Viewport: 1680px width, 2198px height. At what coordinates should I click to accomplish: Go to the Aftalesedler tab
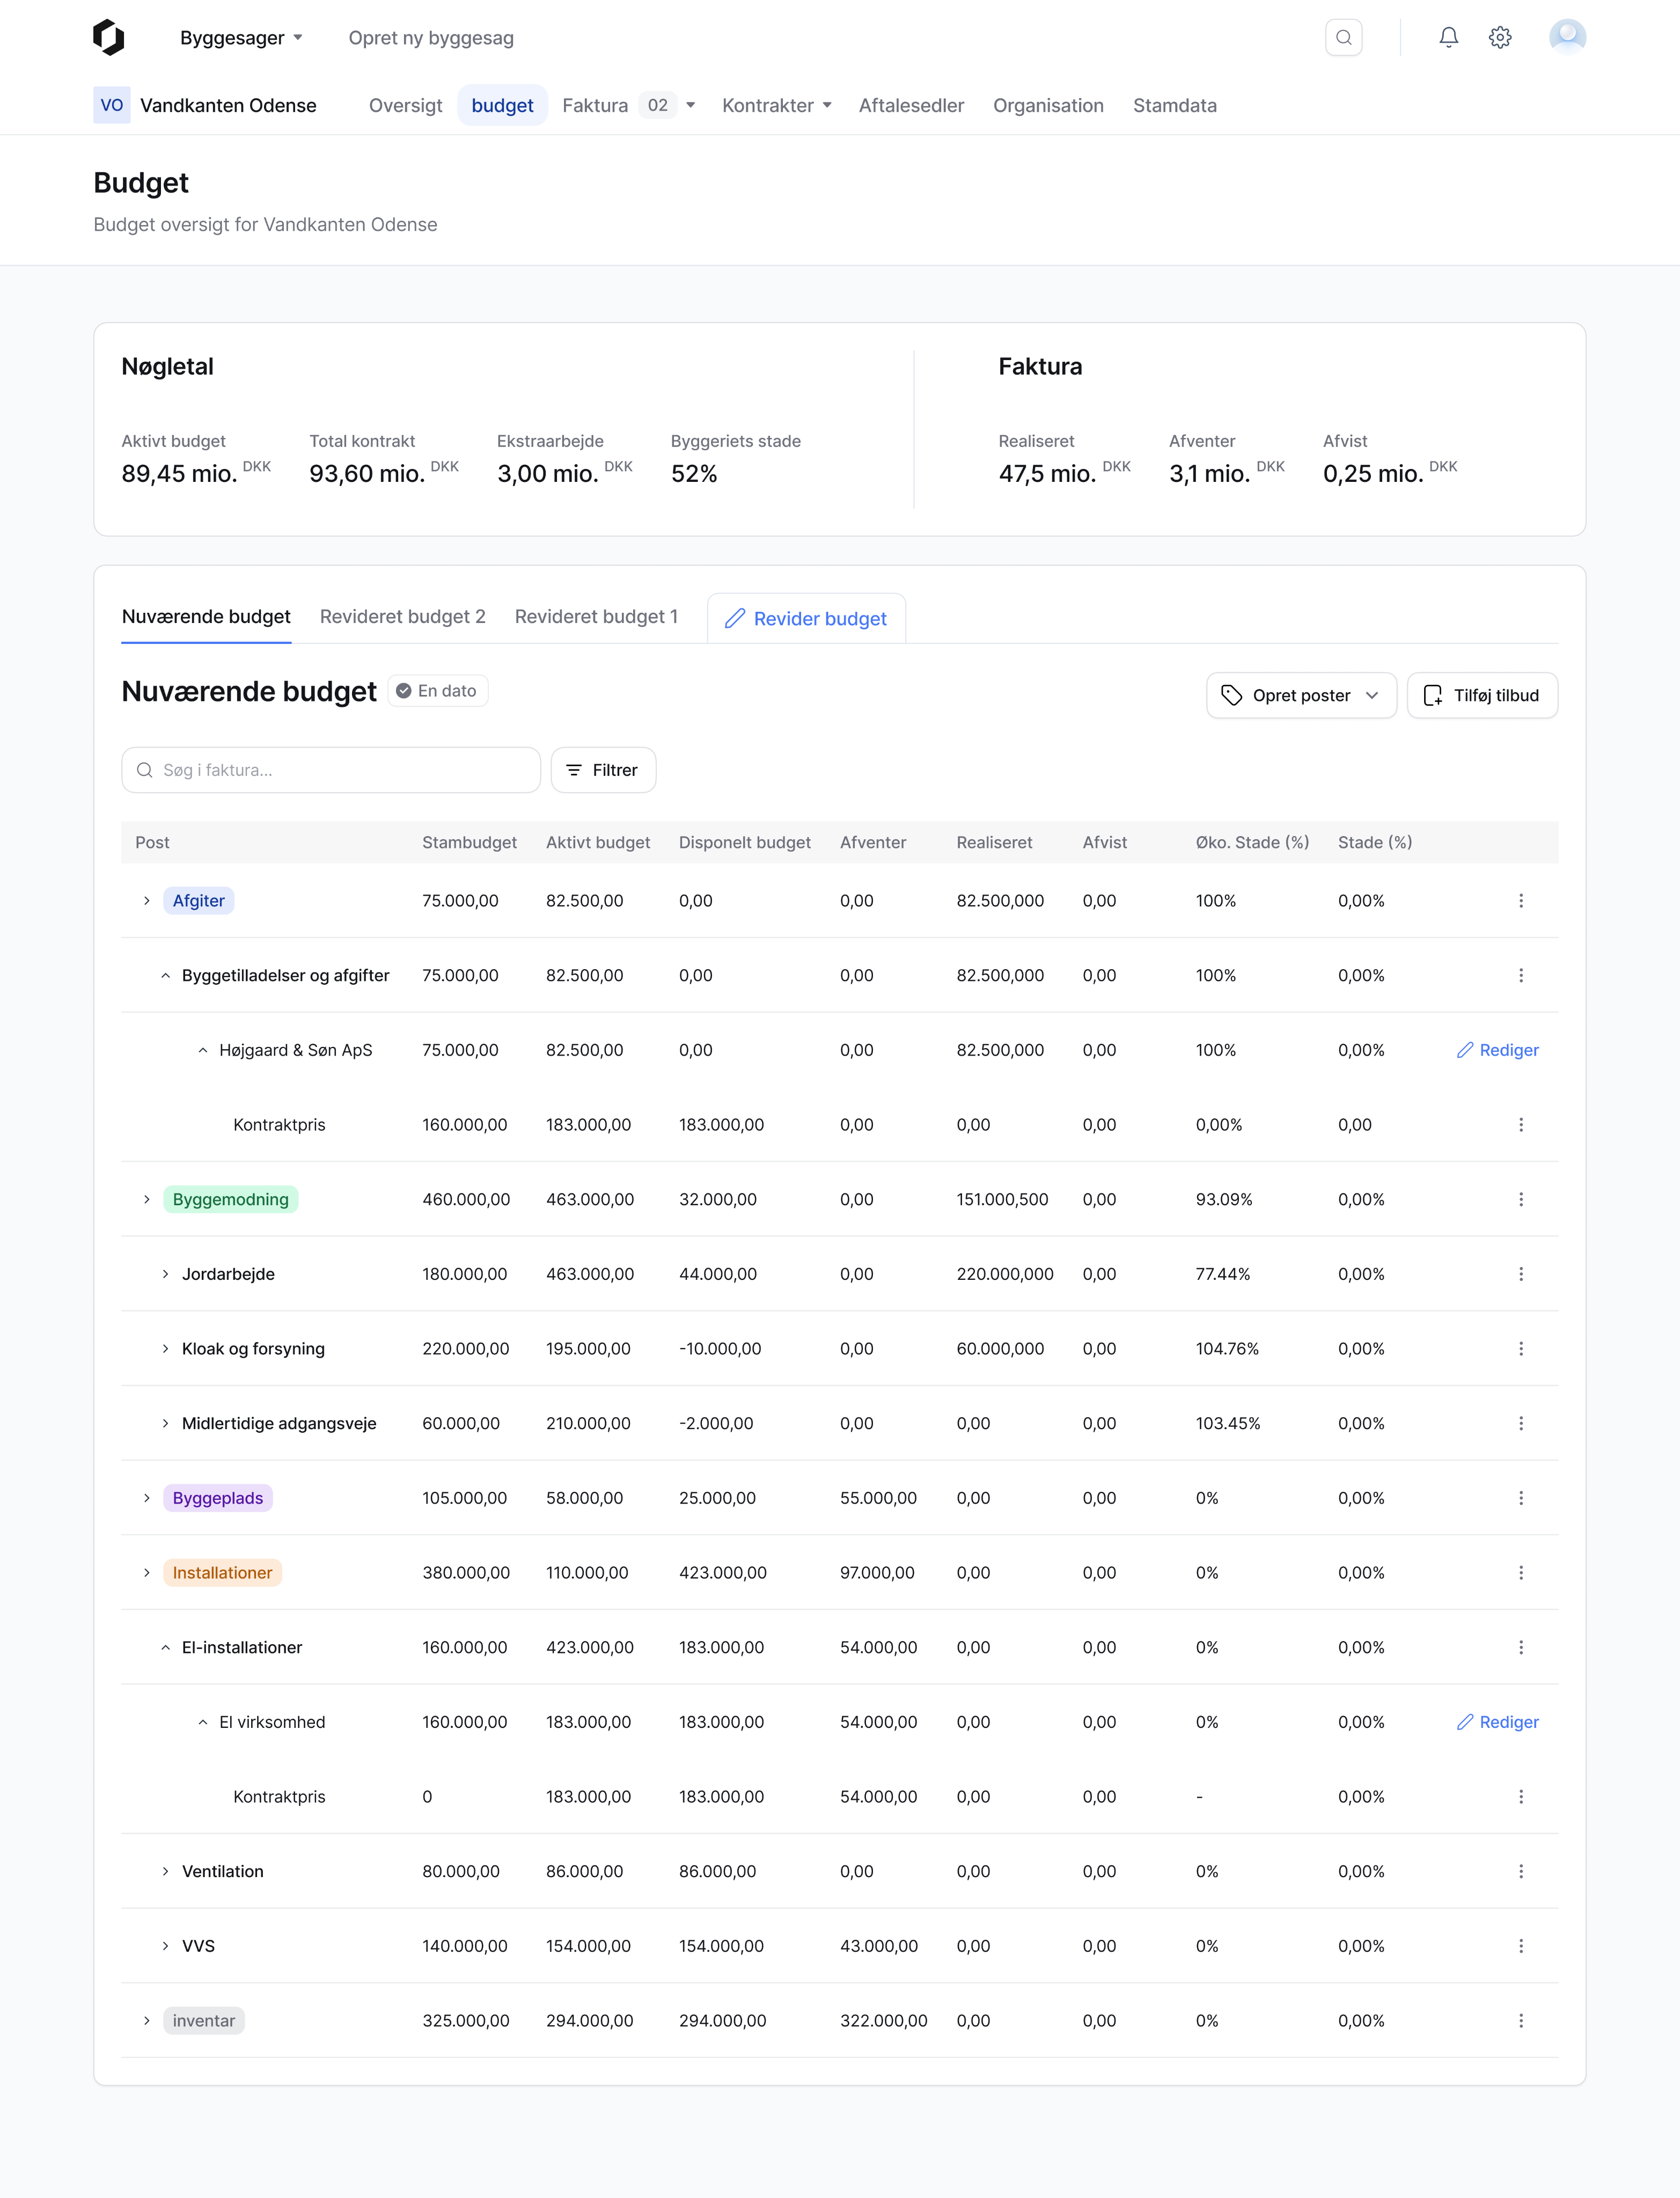(x=911, y=106)
